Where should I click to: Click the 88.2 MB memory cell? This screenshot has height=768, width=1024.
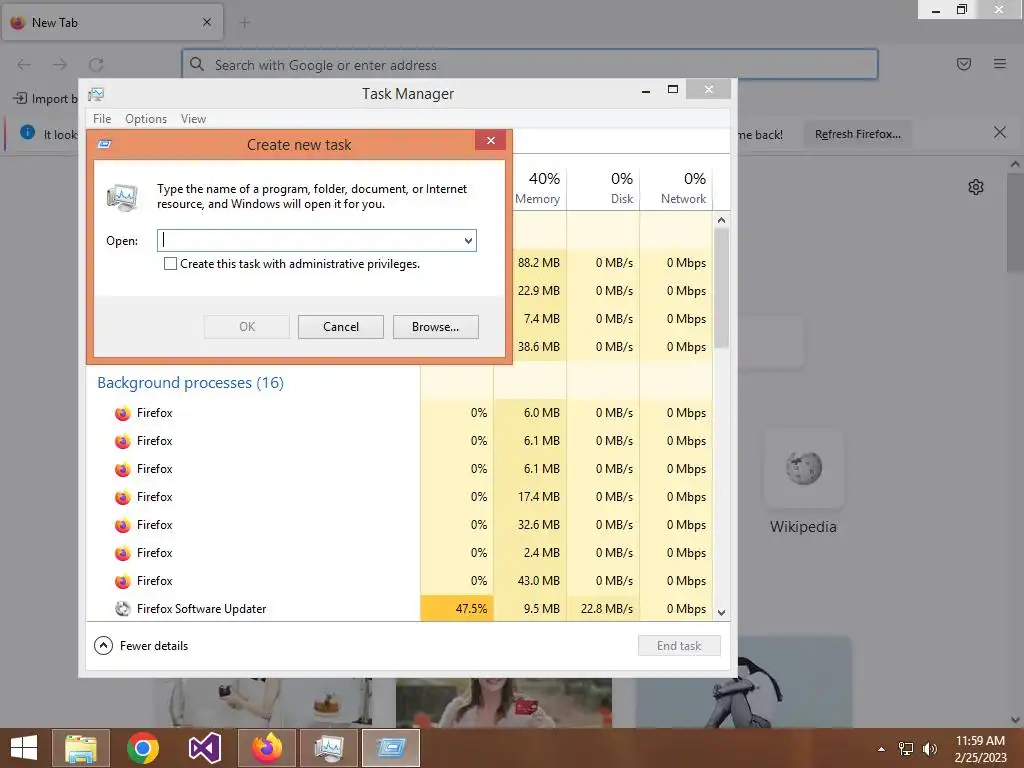click(x=538, y=263)
